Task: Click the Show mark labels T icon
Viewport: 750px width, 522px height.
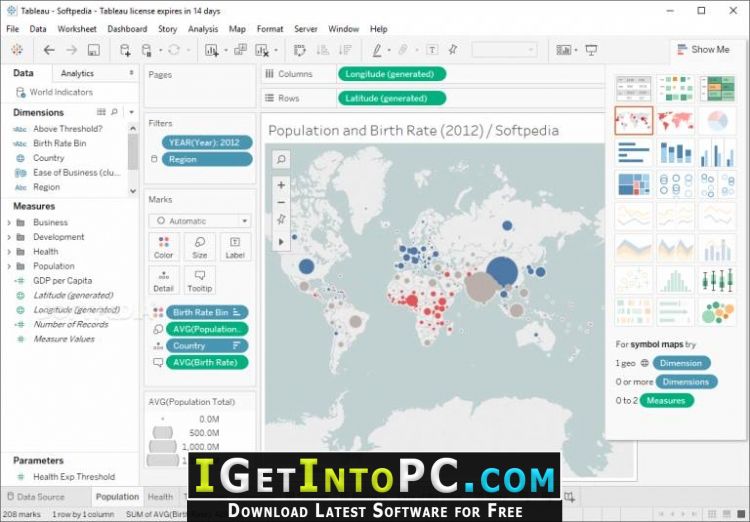Action: (x=432, y=50)
